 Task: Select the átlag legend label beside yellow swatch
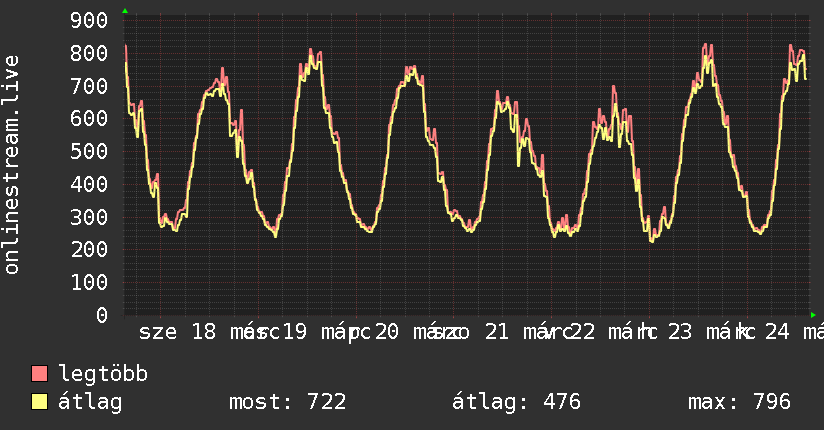coord(91,402)
